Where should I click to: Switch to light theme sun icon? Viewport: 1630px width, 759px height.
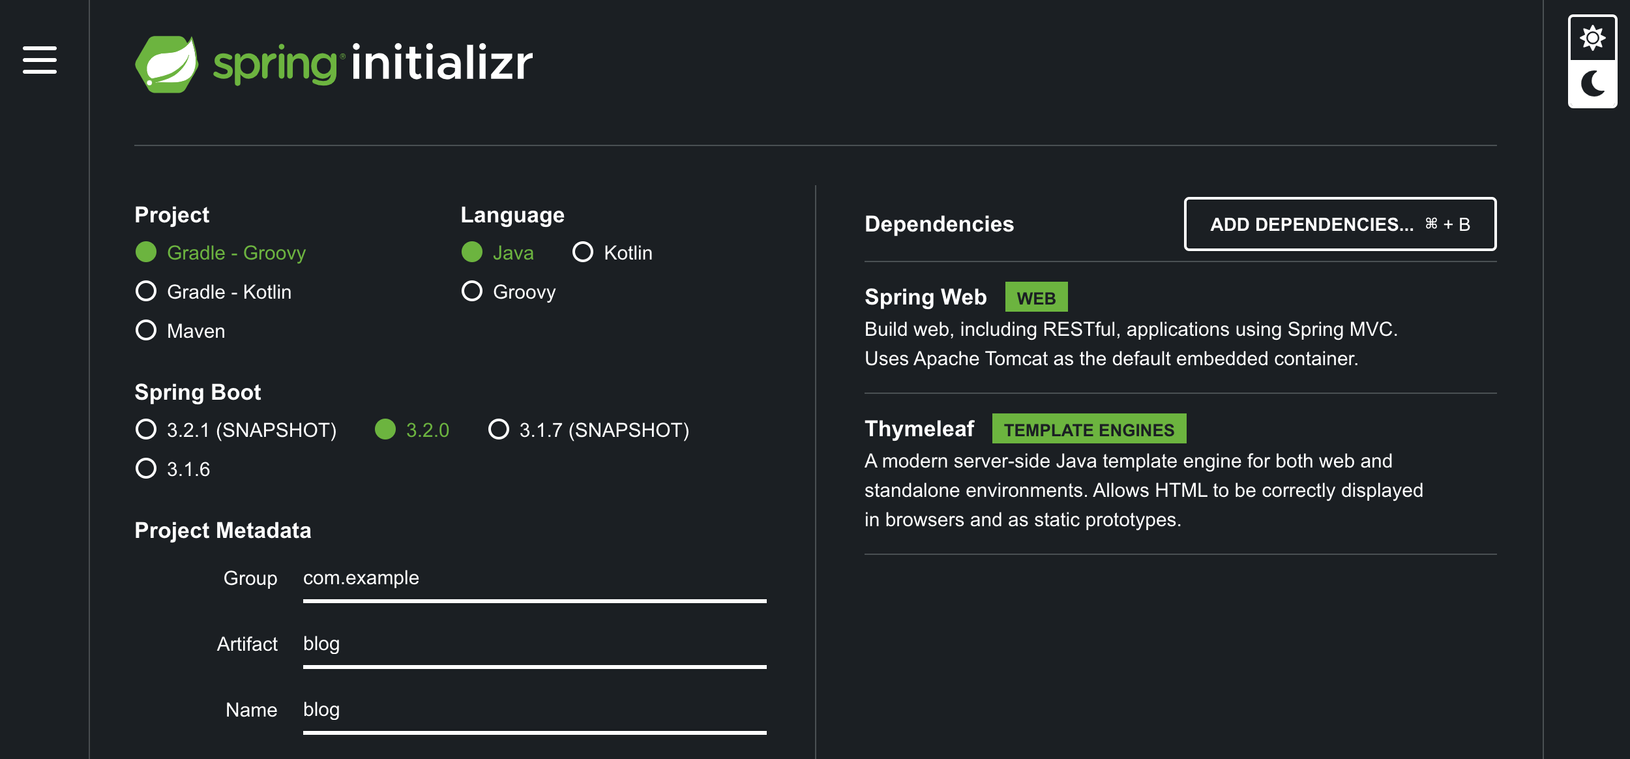[1593, 38]
